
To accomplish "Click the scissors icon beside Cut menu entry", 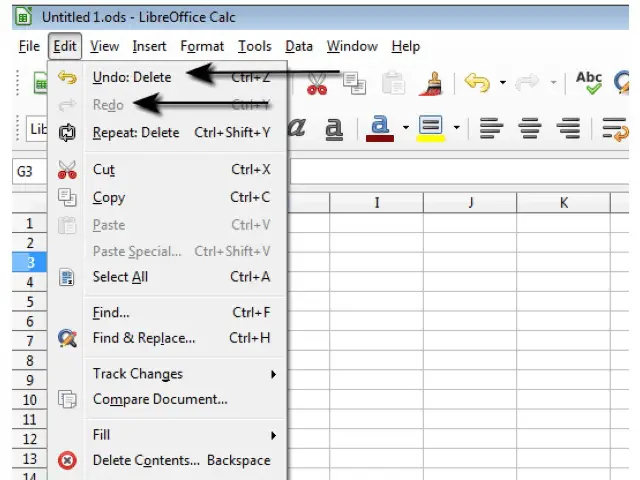I will point(67,170).
